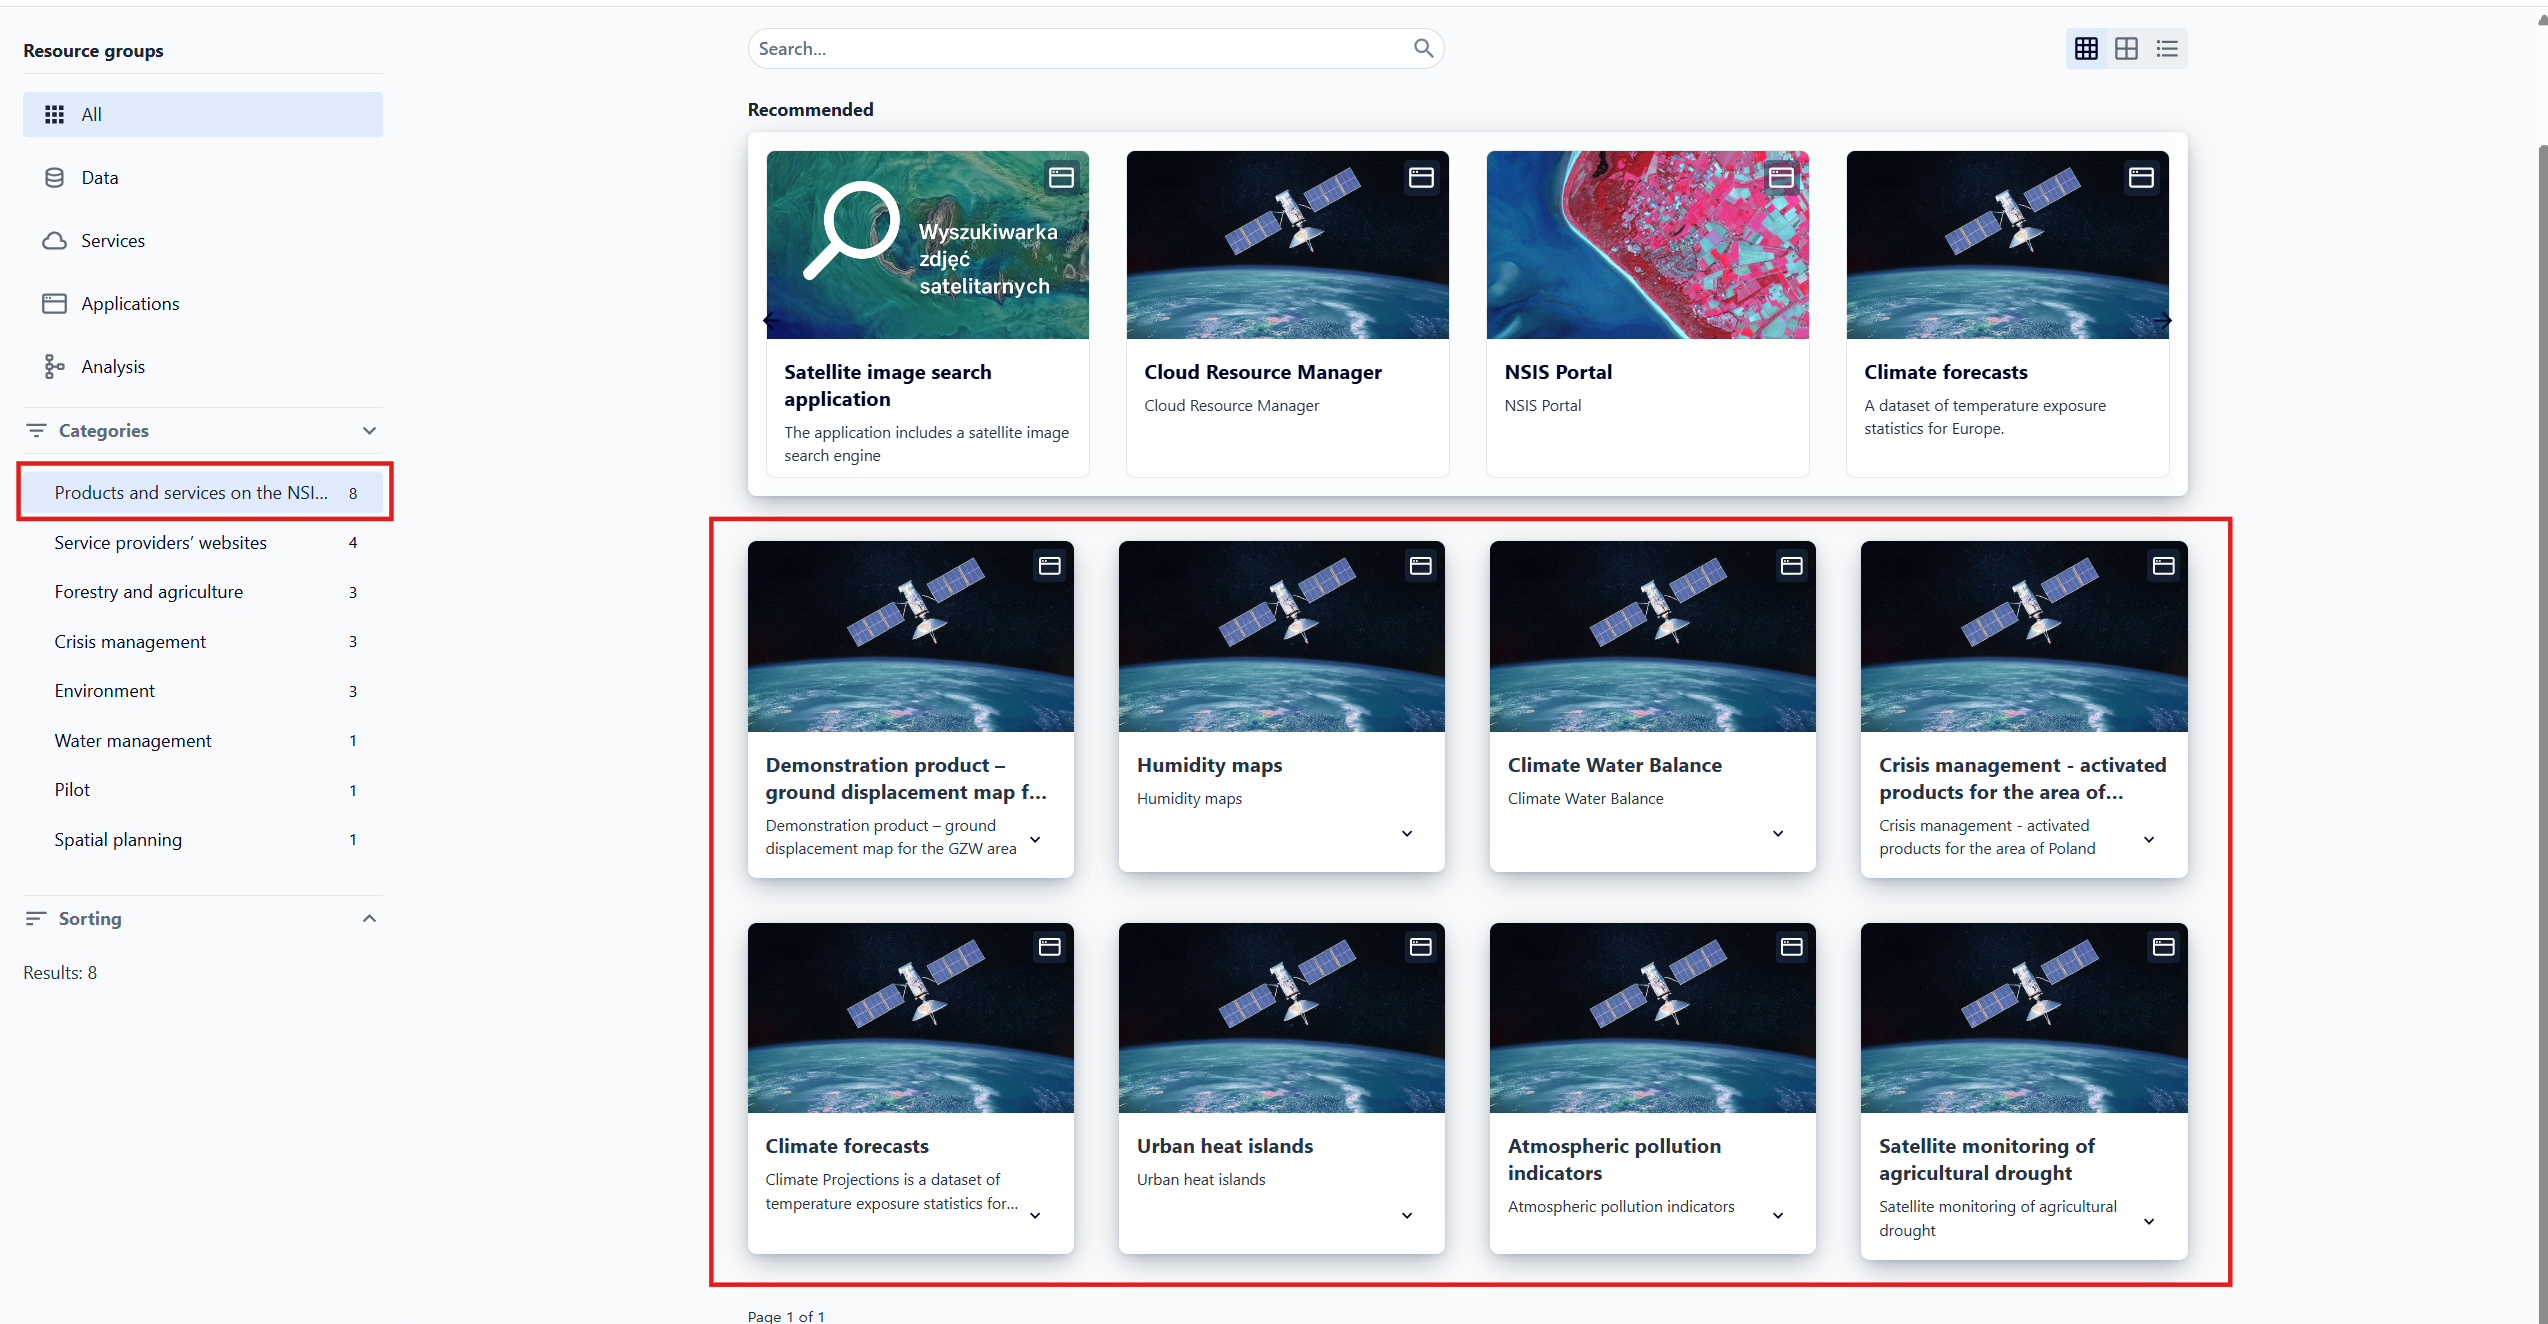Screen dimensions: 2548x1324
Task: Click application icon on Urban heat islands card
Action: pyautogui.click(x=1420, y=947)
